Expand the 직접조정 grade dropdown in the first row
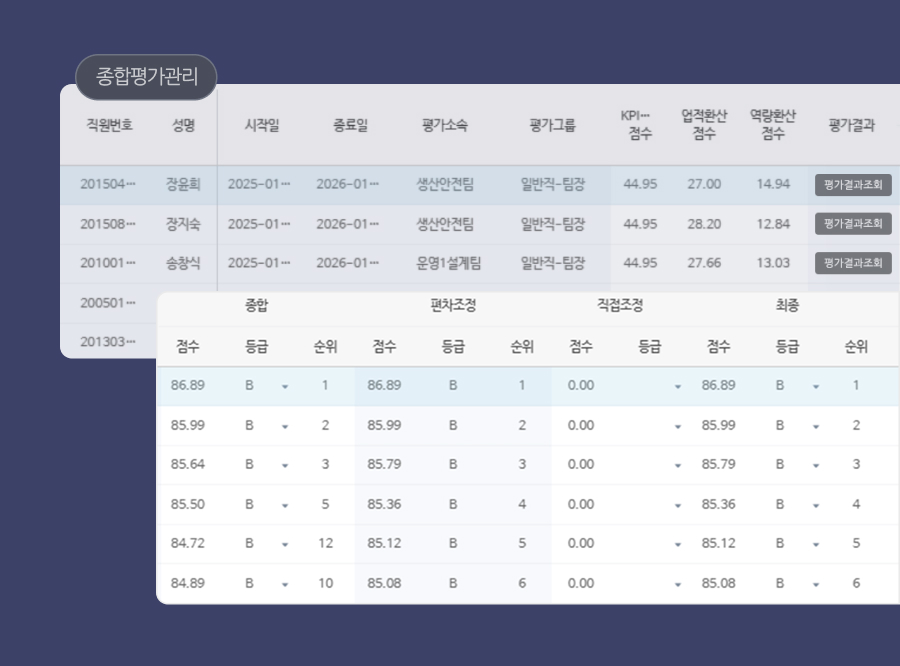This screenshot has height=666, width=900. coord(678,383)
